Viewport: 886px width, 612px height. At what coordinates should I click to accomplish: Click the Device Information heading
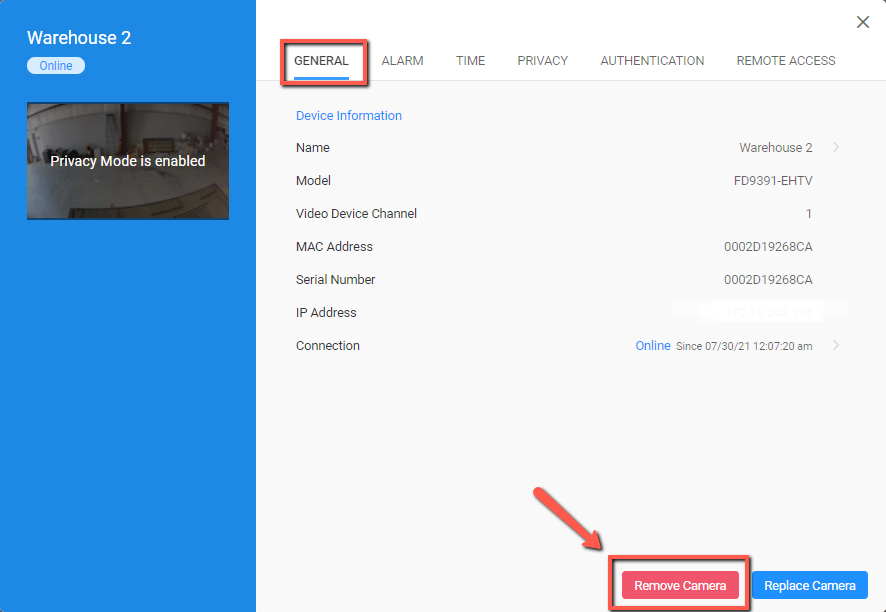coord(349,115)
